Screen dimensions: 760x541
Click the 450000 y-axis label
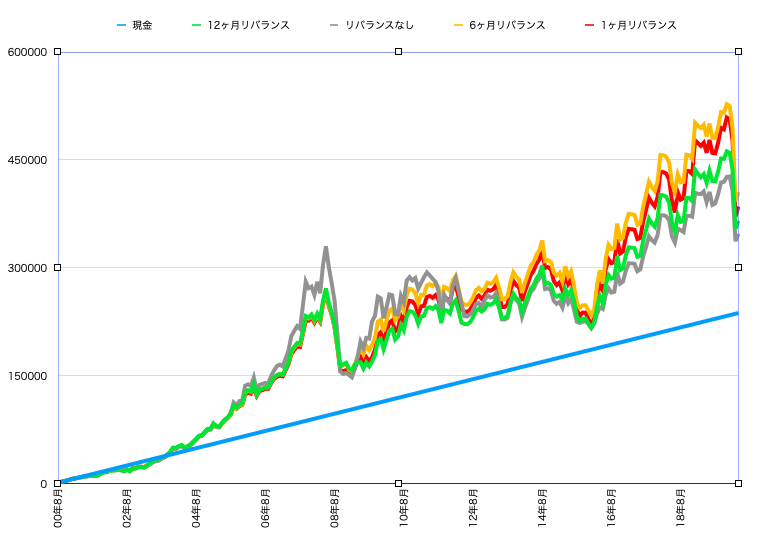pyautogui.click(x=28, y=160)
